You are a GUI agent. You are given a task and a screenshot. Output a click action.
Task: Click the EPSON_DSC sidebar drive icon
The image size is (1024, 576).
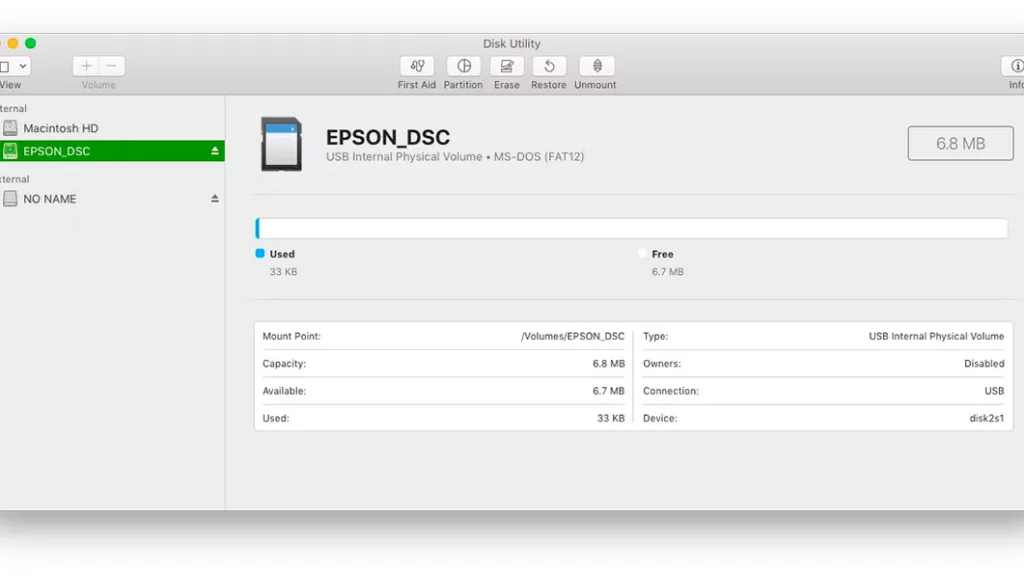(10, 151)
